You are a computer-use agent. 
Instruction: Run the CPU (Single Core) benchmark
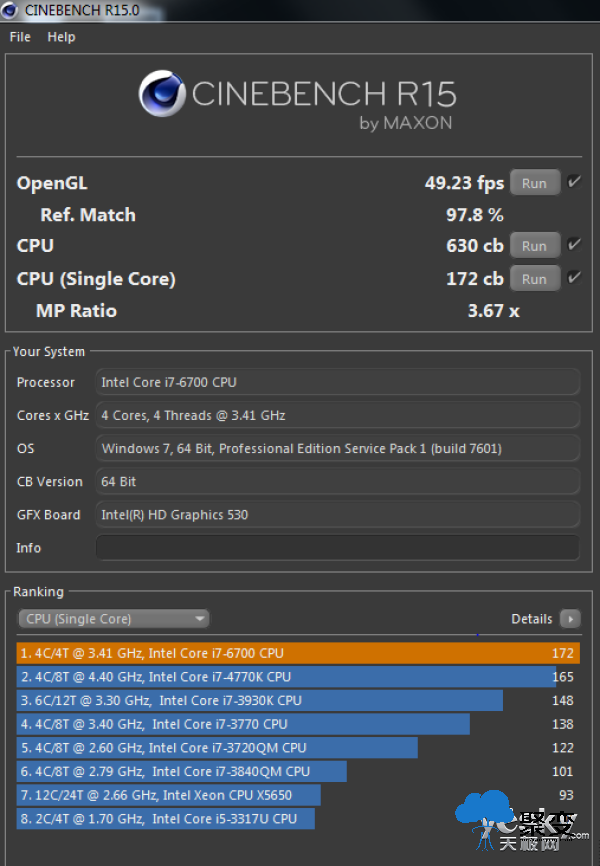coord(534,279)
